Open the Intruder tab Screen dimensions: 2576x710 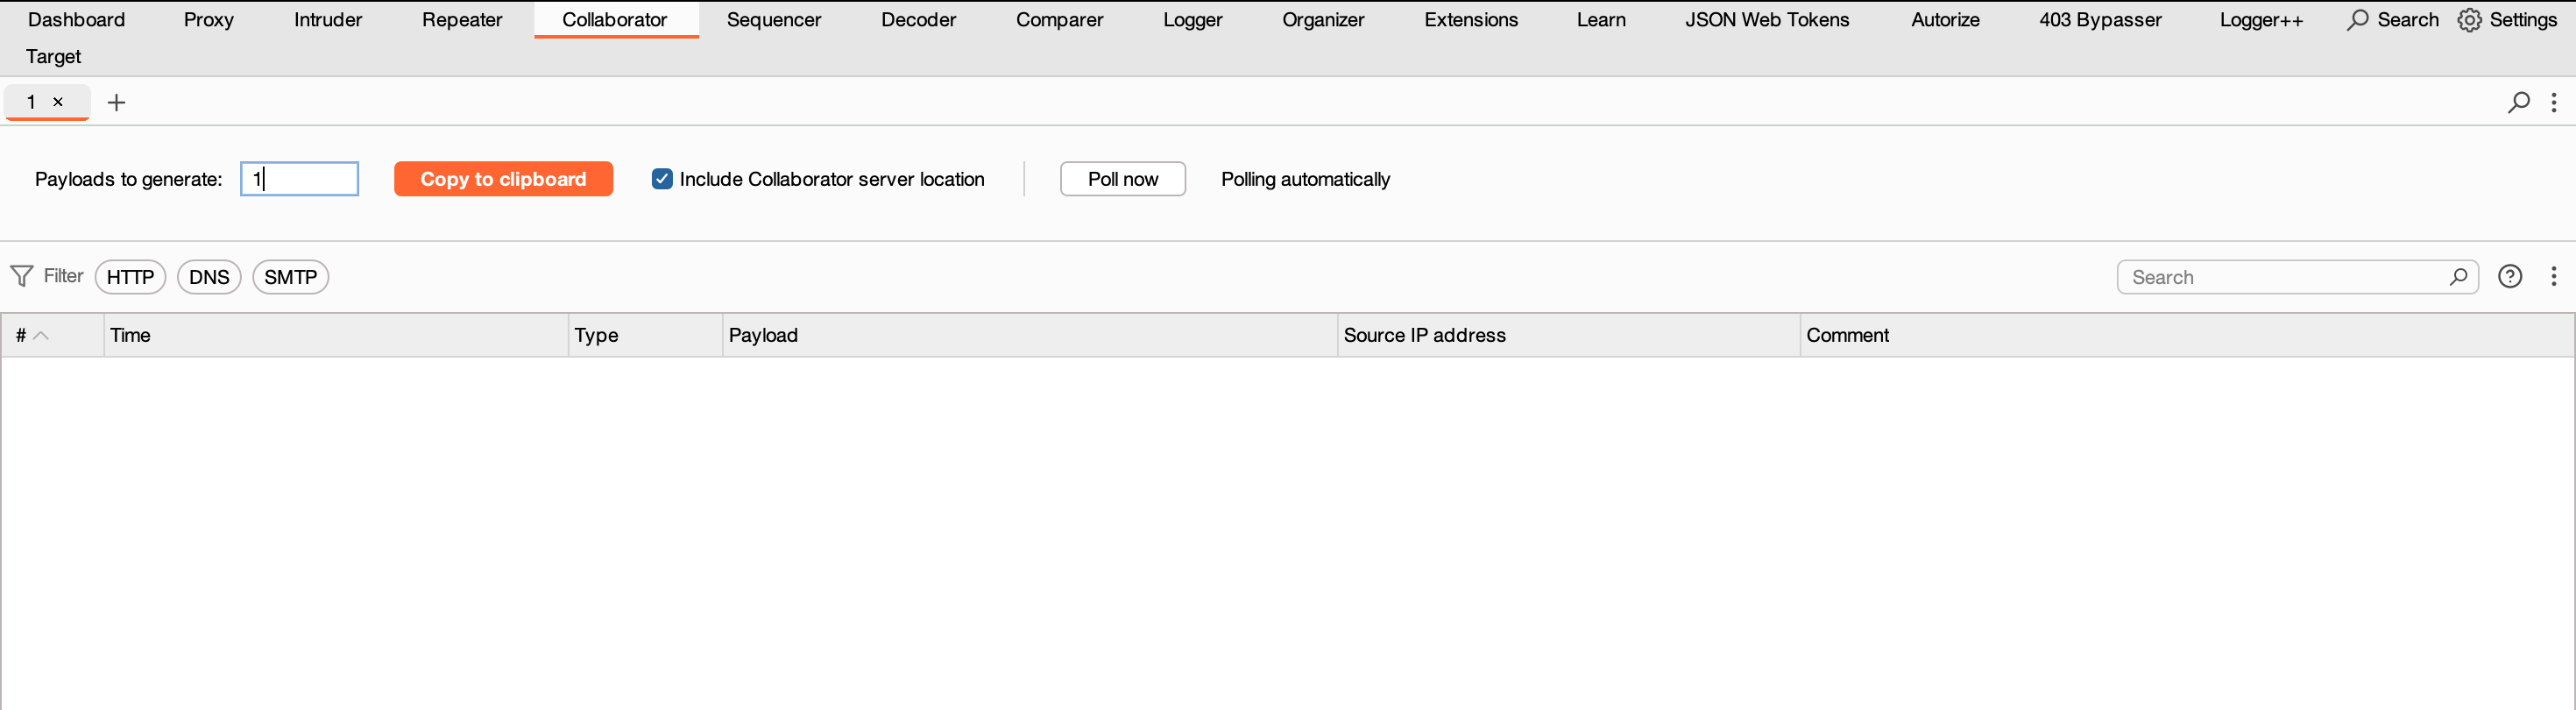[x=328, y=20]
